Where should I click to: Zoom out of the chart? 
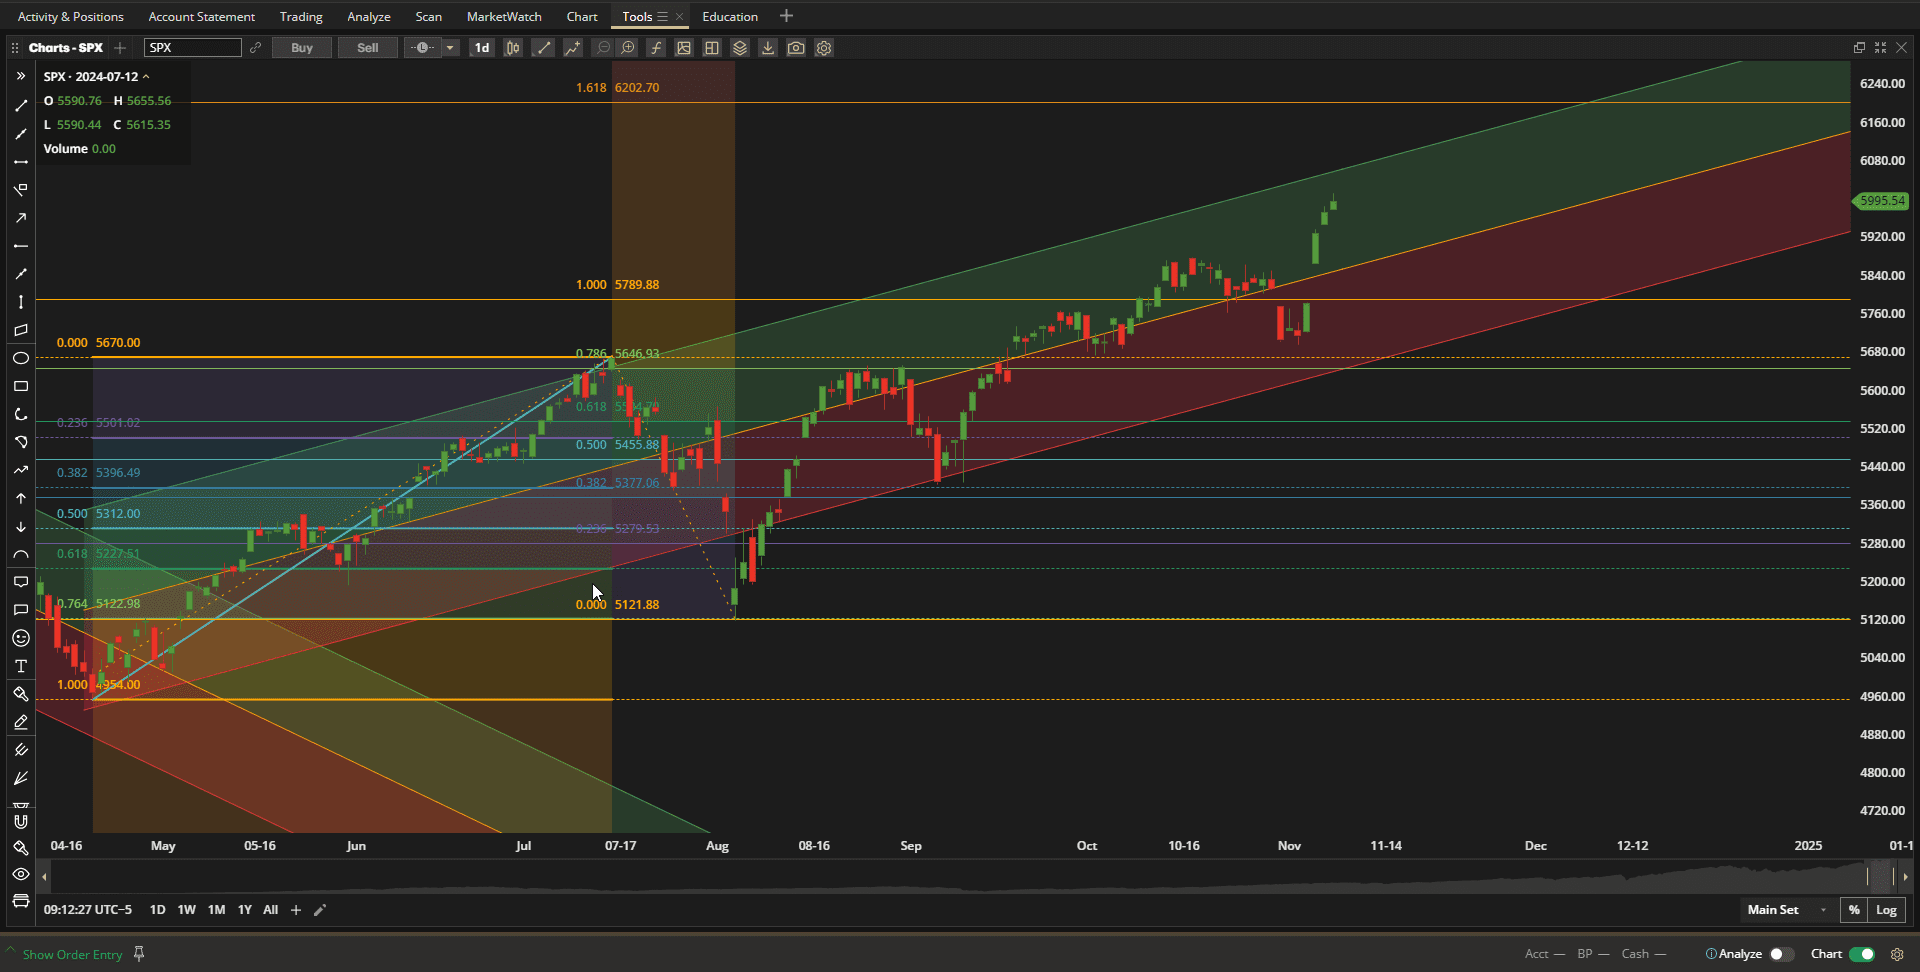pos(603,48)
